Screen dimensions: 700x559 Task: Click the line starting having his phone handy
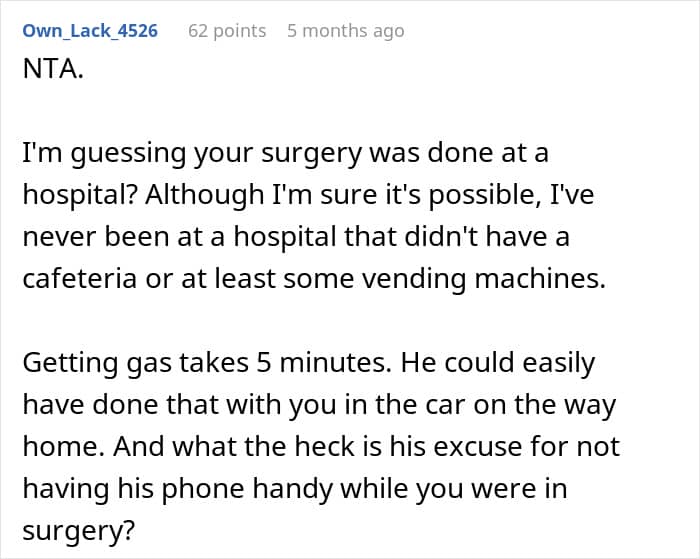pyautogui.click(x=295, y=490)
